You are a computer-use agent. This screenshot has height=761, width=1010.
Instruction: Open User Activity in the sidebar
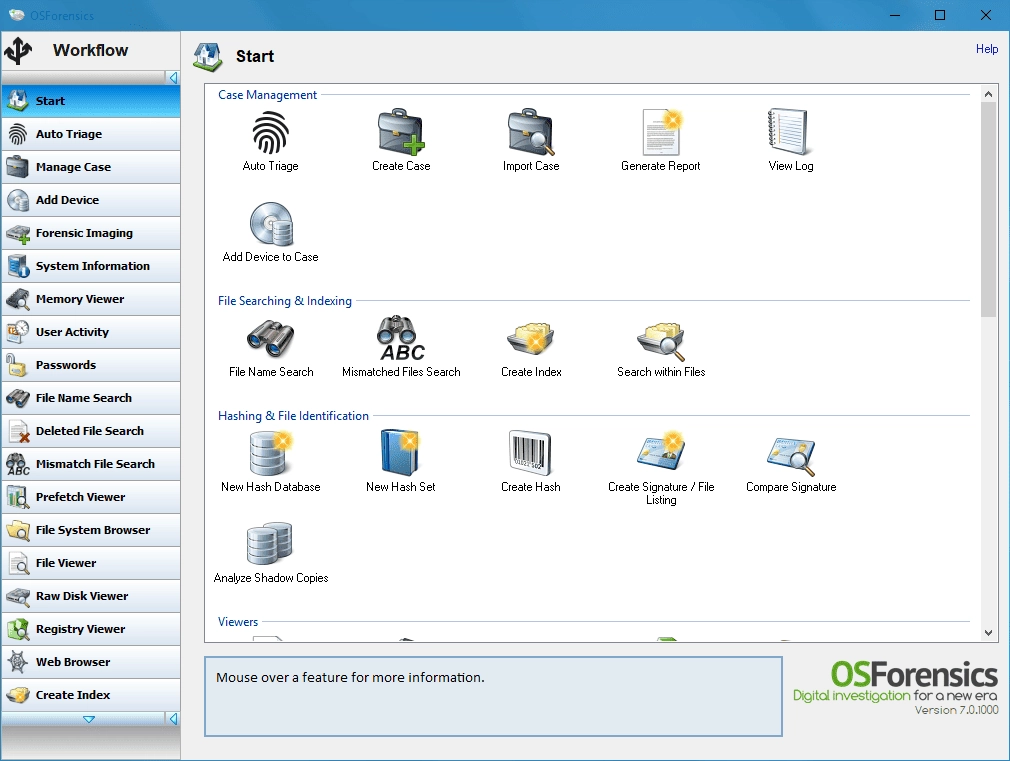coord(91,332)
